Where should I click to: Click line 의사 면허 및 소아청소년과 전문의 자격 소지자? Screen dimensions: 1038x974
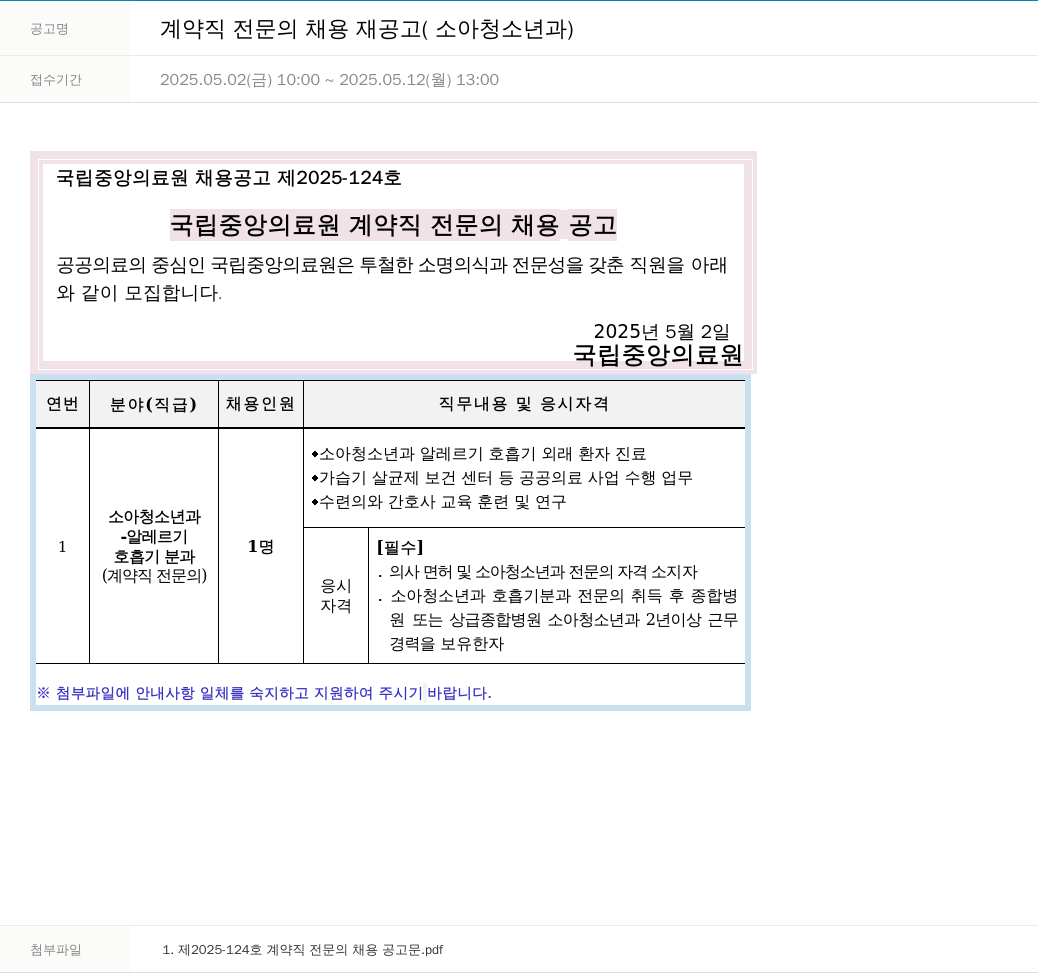(x=538, y=572)
